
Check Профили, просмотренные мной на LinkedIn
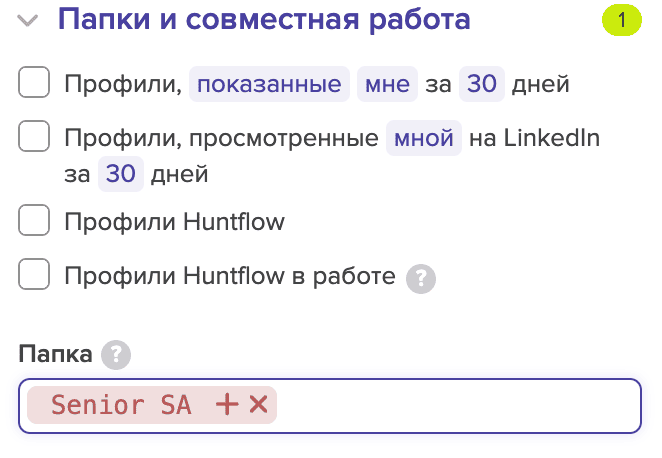coord(34,136)
